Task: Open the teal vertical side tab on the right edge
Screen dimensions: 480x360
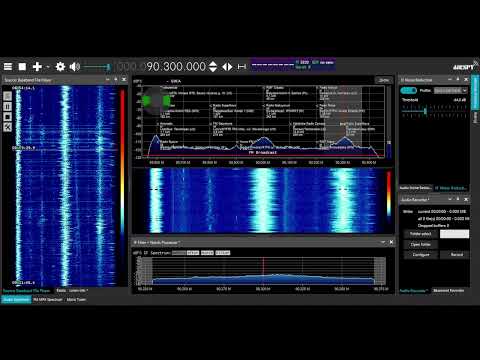Action: pos(475,93)
